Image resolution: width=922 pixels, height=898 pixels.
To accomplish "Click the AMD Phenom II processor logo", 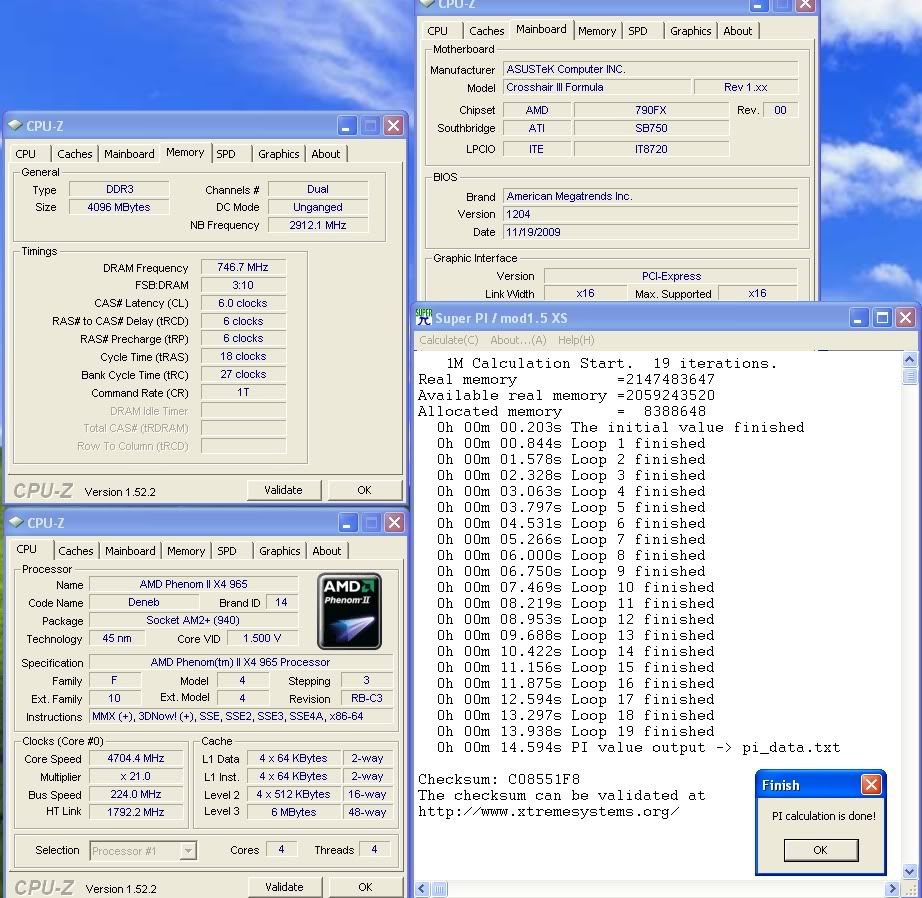I will (349, 611).
